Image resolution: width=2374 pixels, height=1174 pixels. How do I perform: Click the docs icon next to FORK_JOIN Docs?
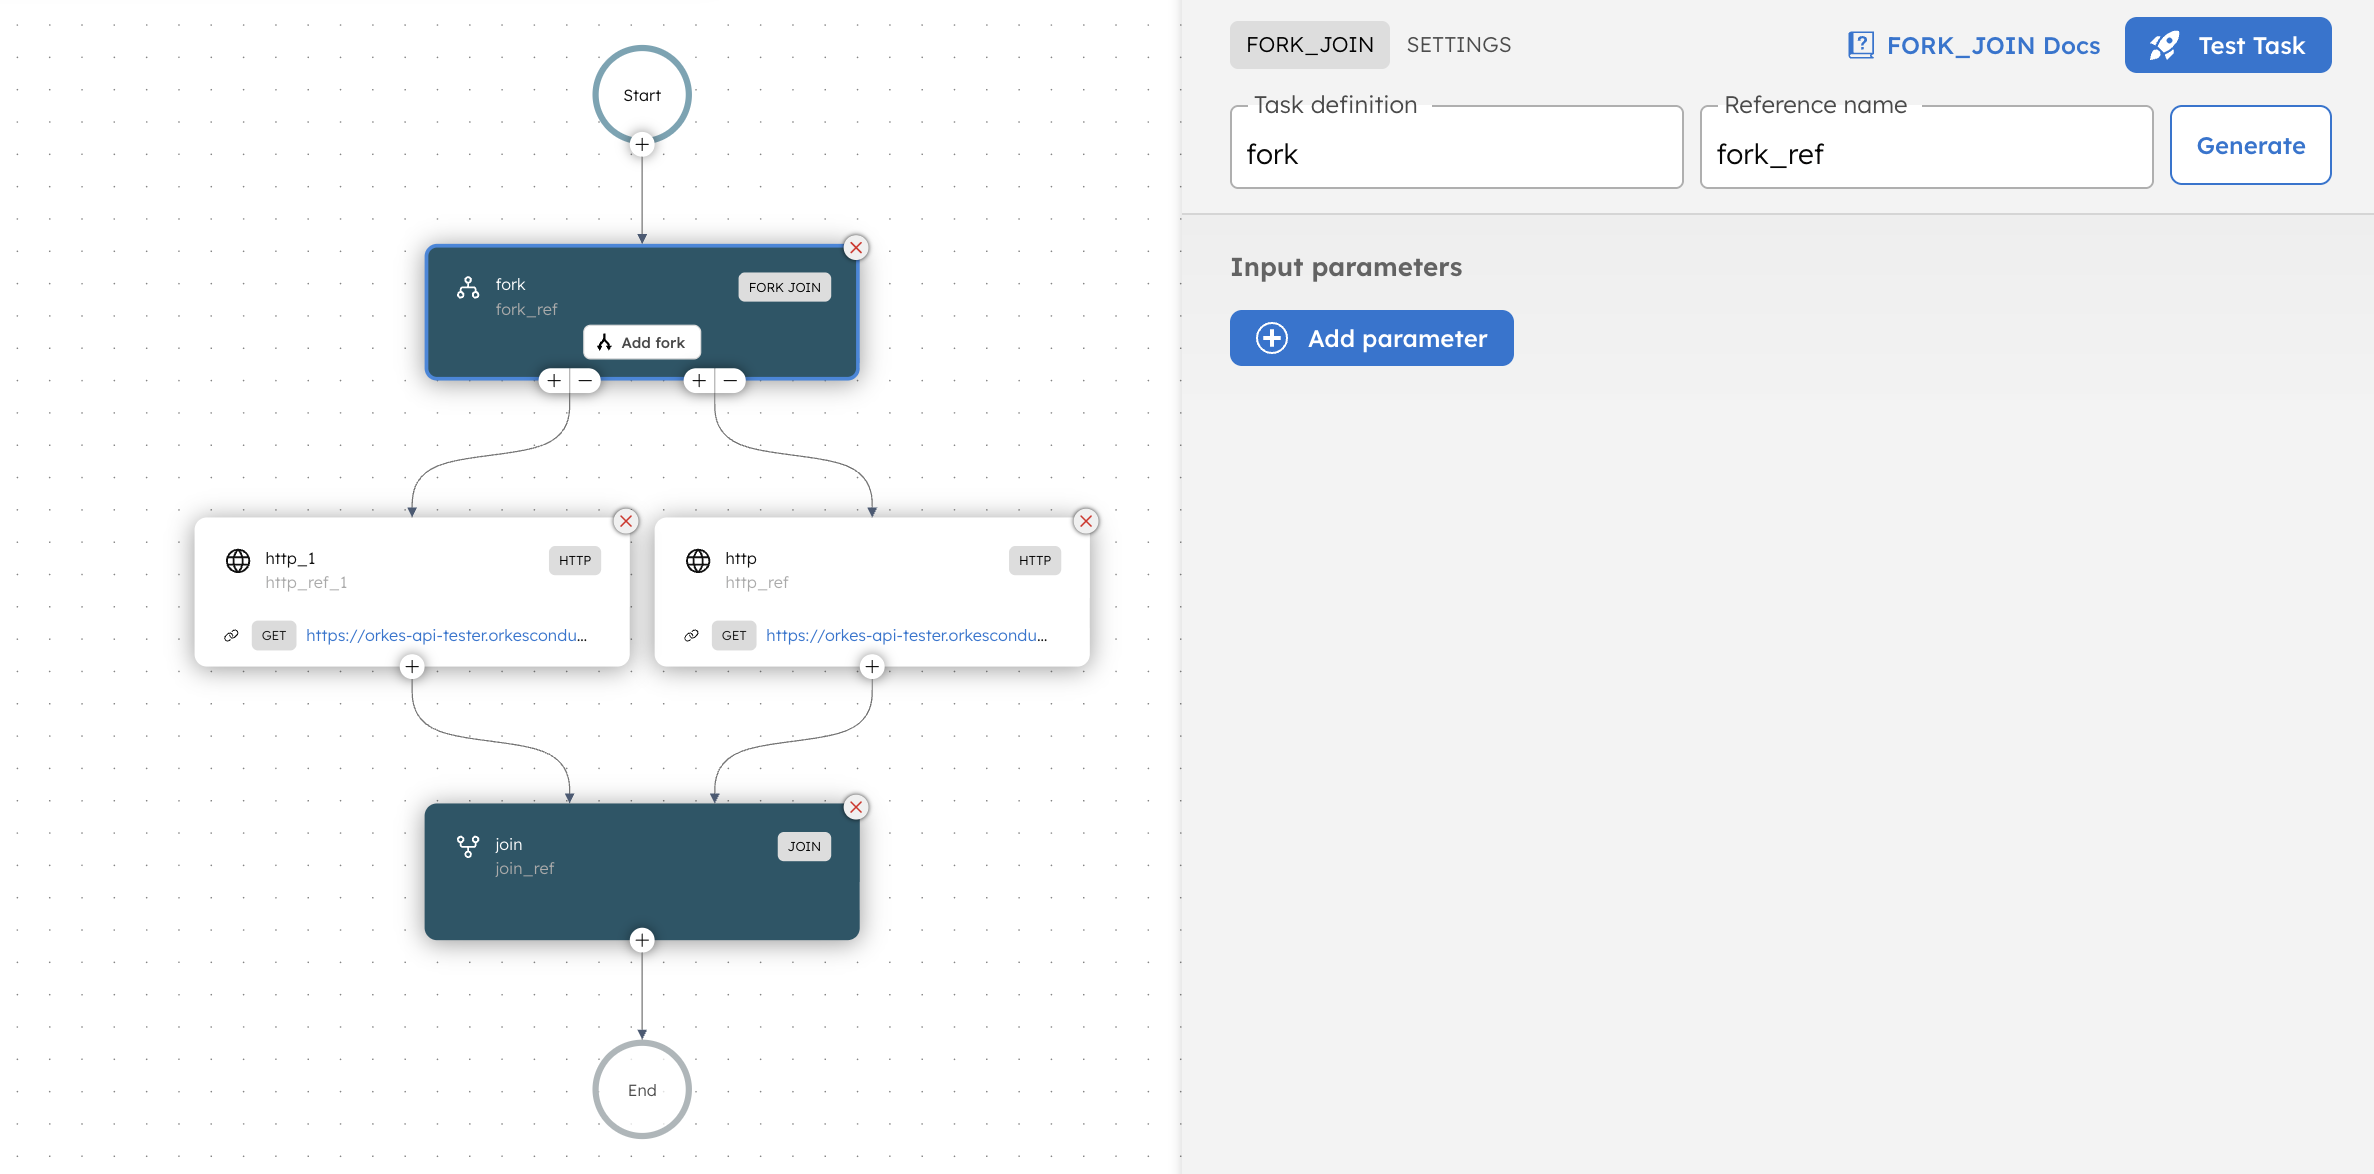[1860, 45]
